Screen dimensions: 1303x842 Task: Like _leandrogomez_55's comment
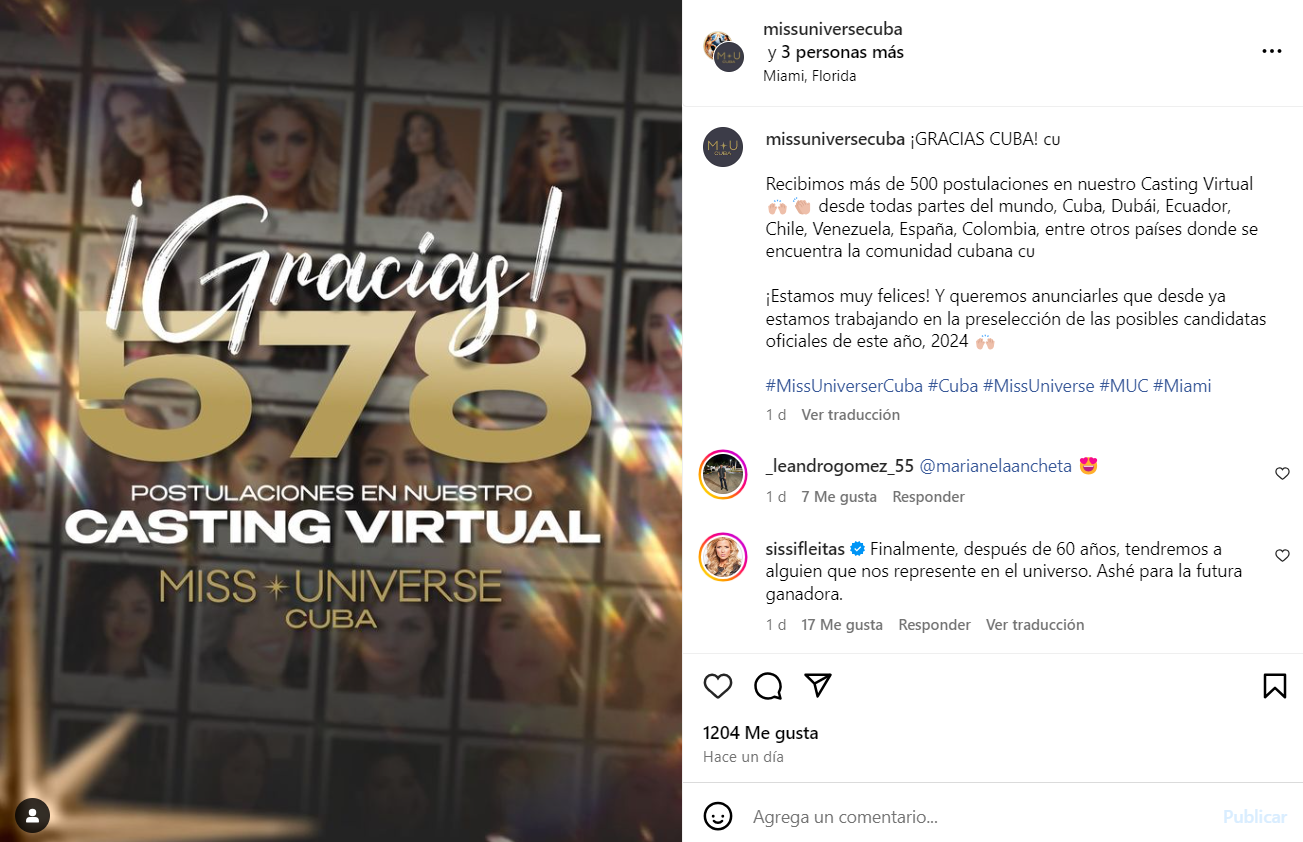tap(1282, 474)
